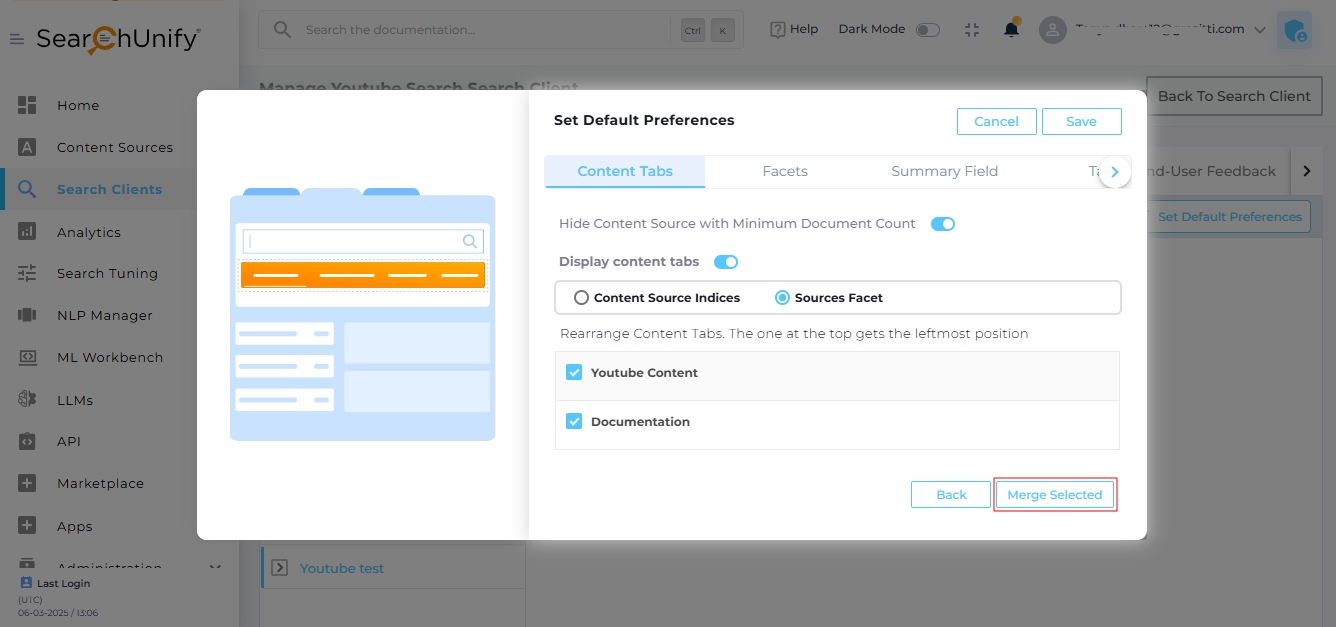Screen dimensions: 1336x627
Task: Click the hamburger menu icon
Action: coord(17,39)
